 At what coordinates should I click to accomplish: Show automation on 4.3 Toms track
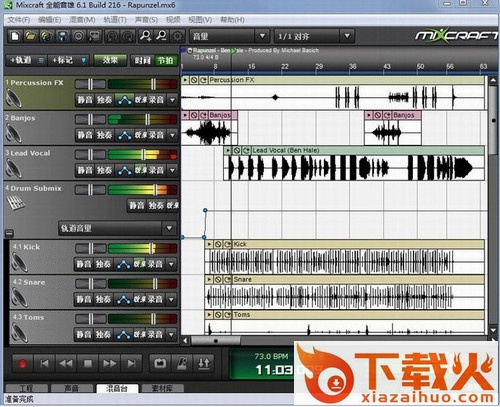click(123, 334)
